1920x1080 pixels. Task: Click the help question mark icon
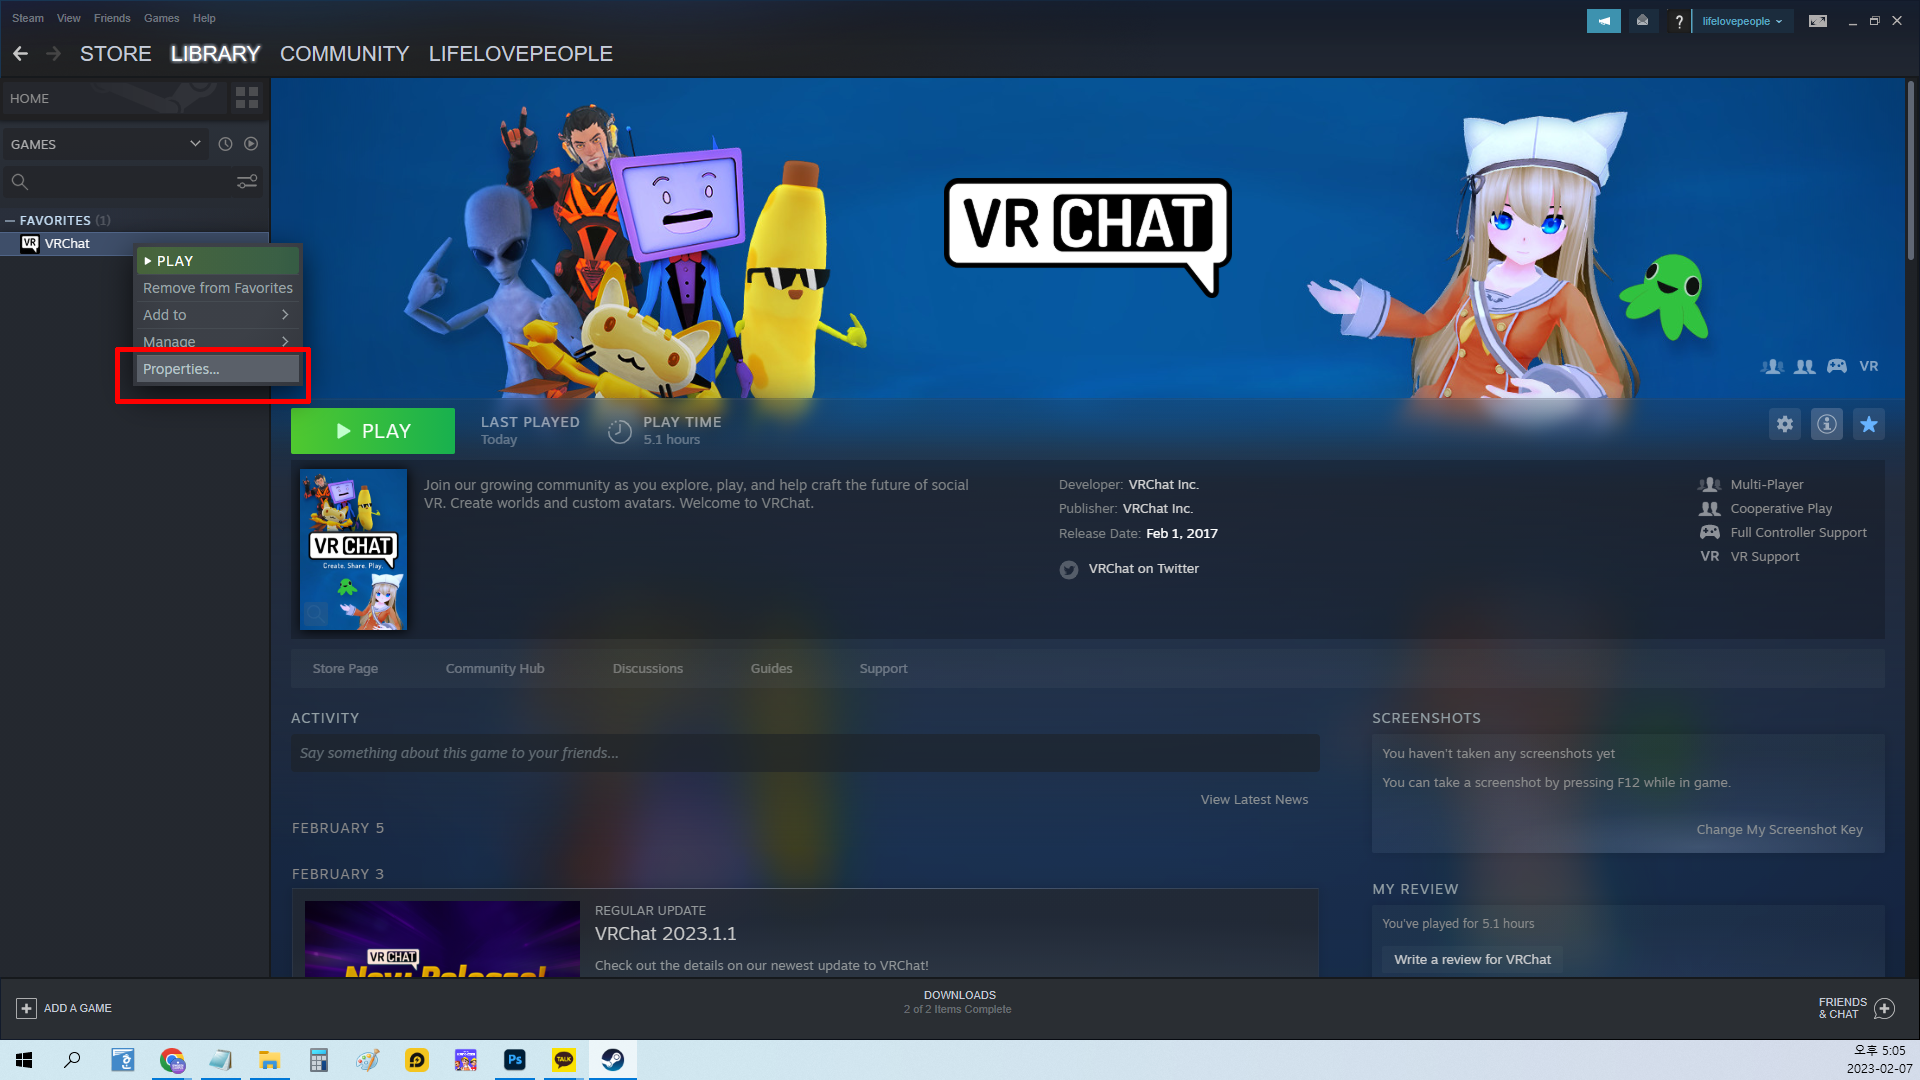(1679, 21)
